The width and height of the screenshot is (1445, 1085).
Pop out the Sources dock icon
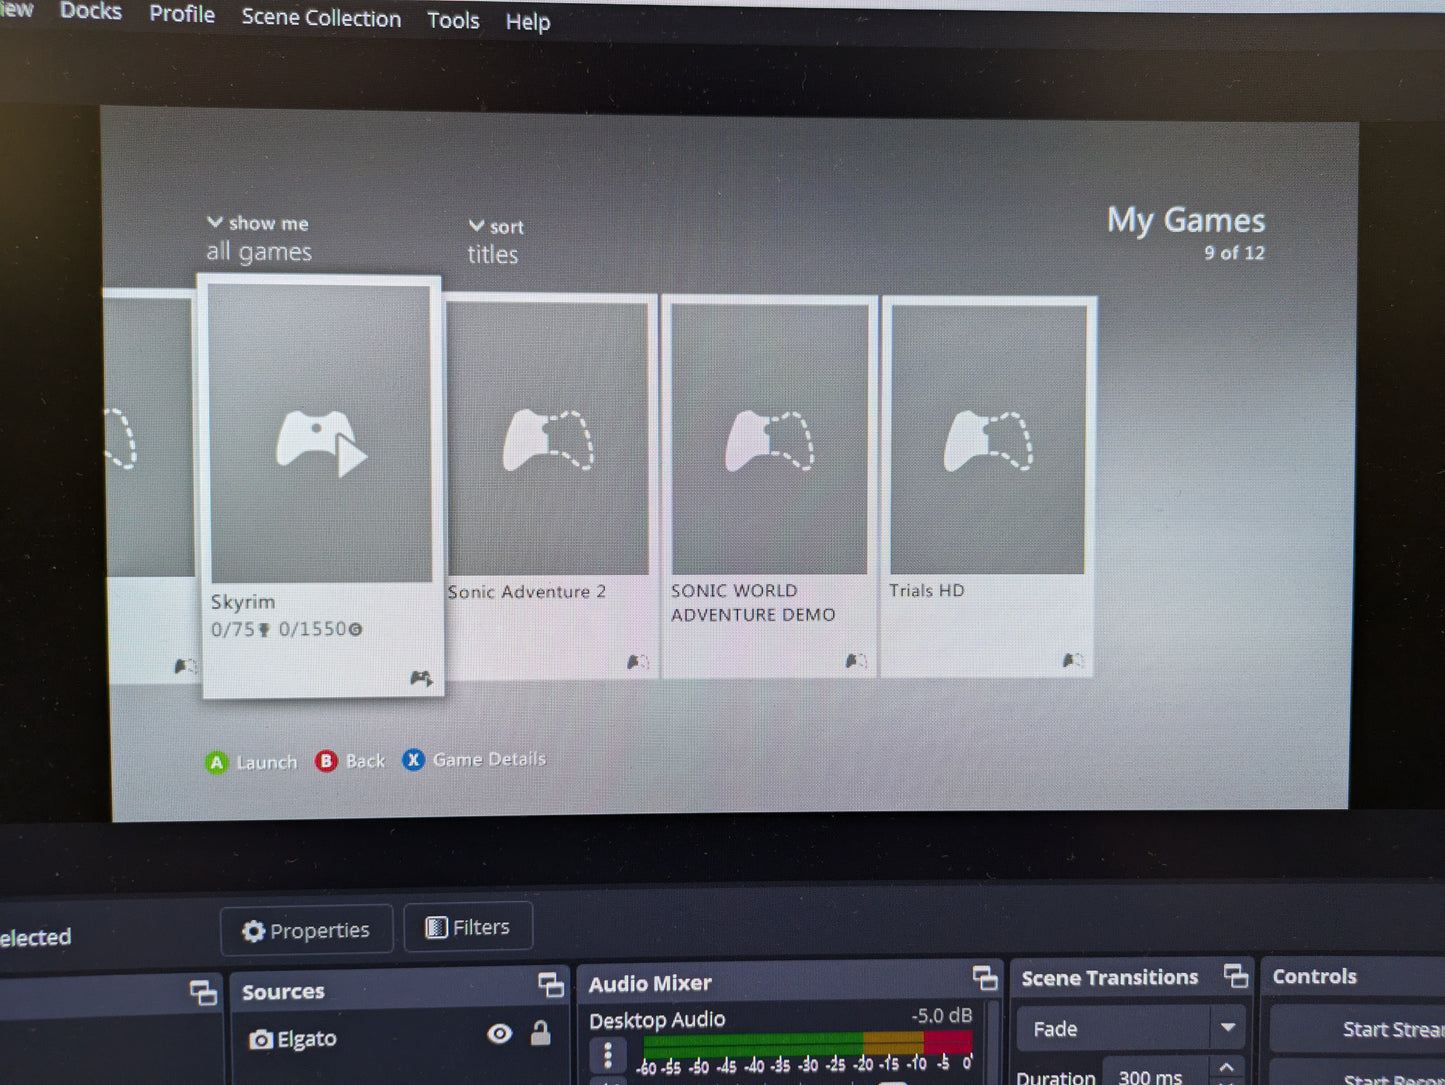(x=551, y=985)
